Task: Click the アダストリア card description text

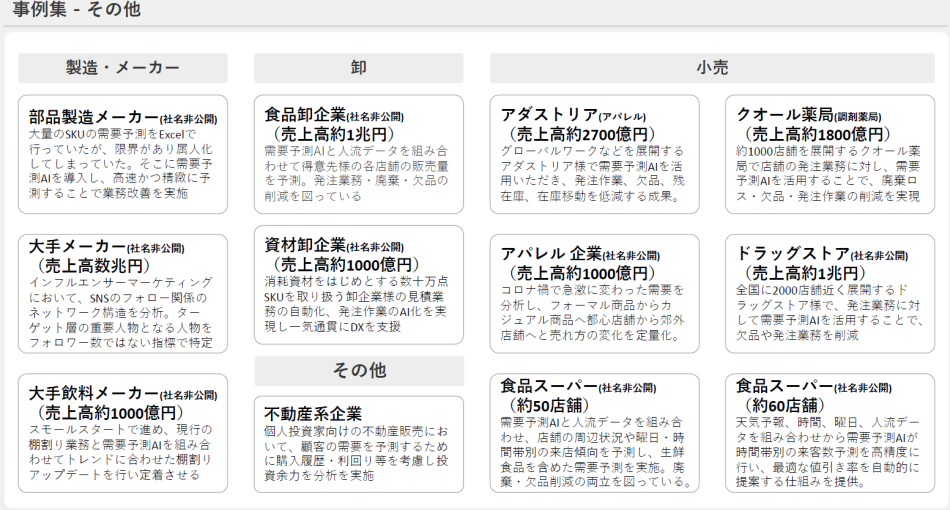Action: point(594,174)
